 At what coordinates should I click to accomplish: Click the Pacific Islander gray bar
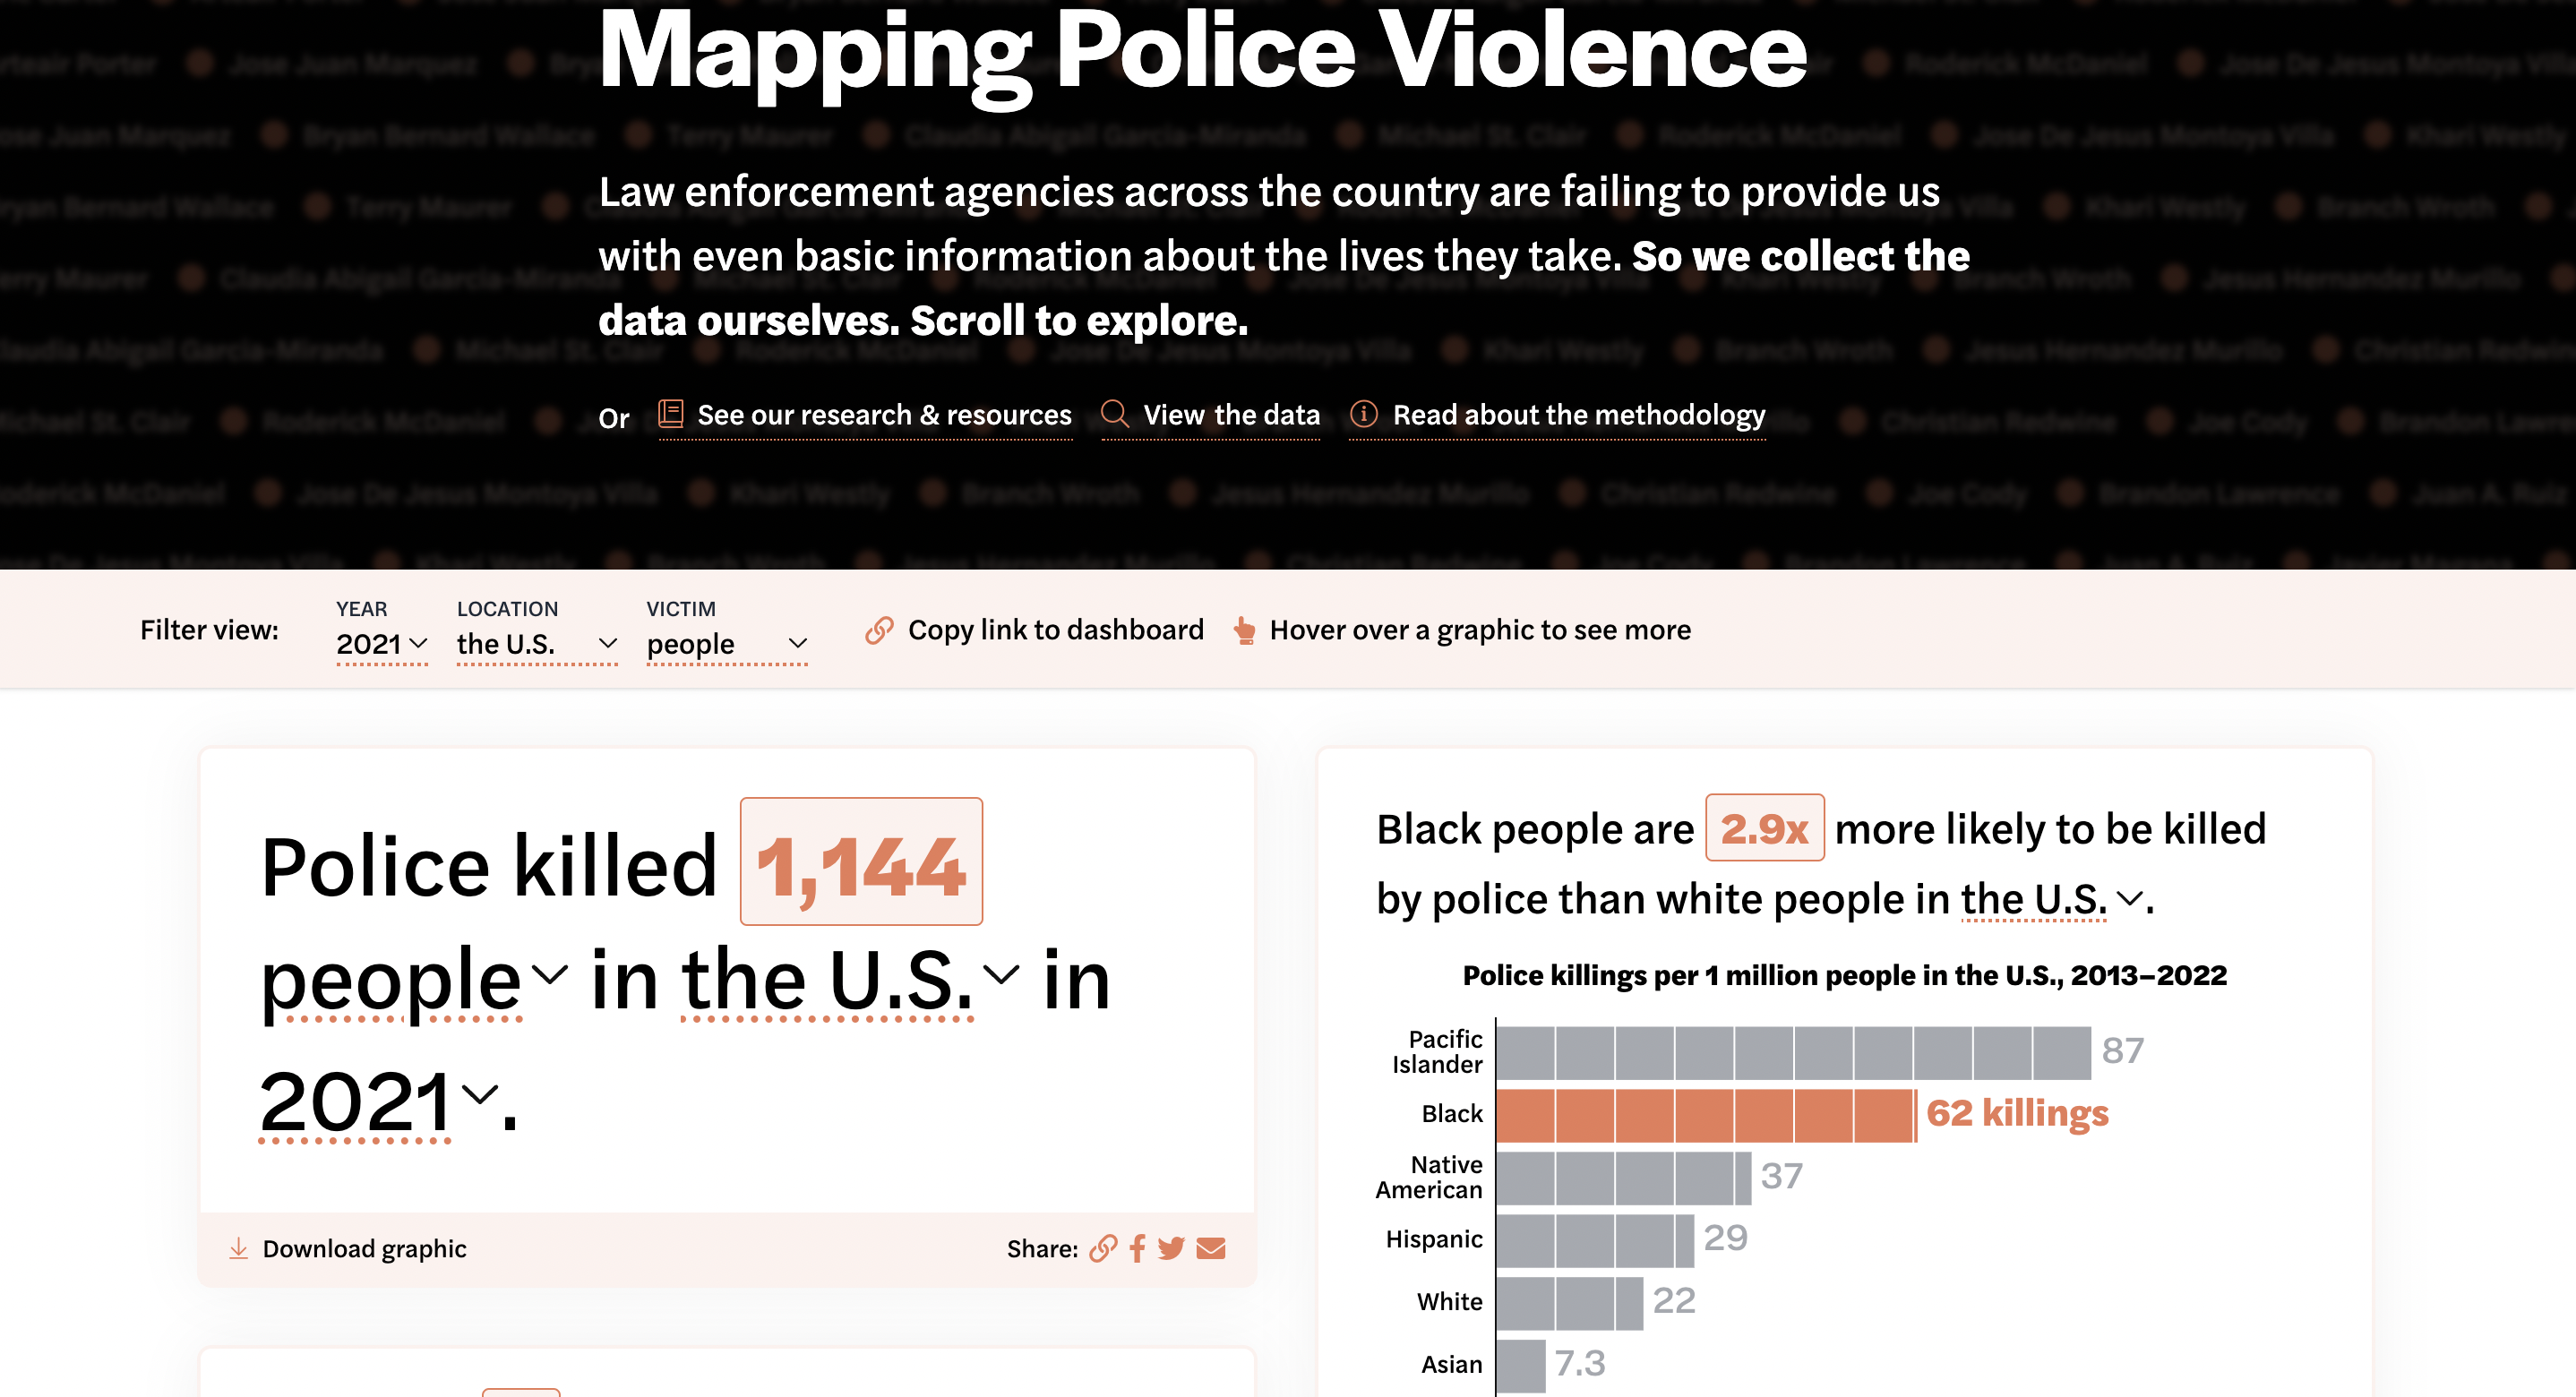click(x=1792, y=1052)
